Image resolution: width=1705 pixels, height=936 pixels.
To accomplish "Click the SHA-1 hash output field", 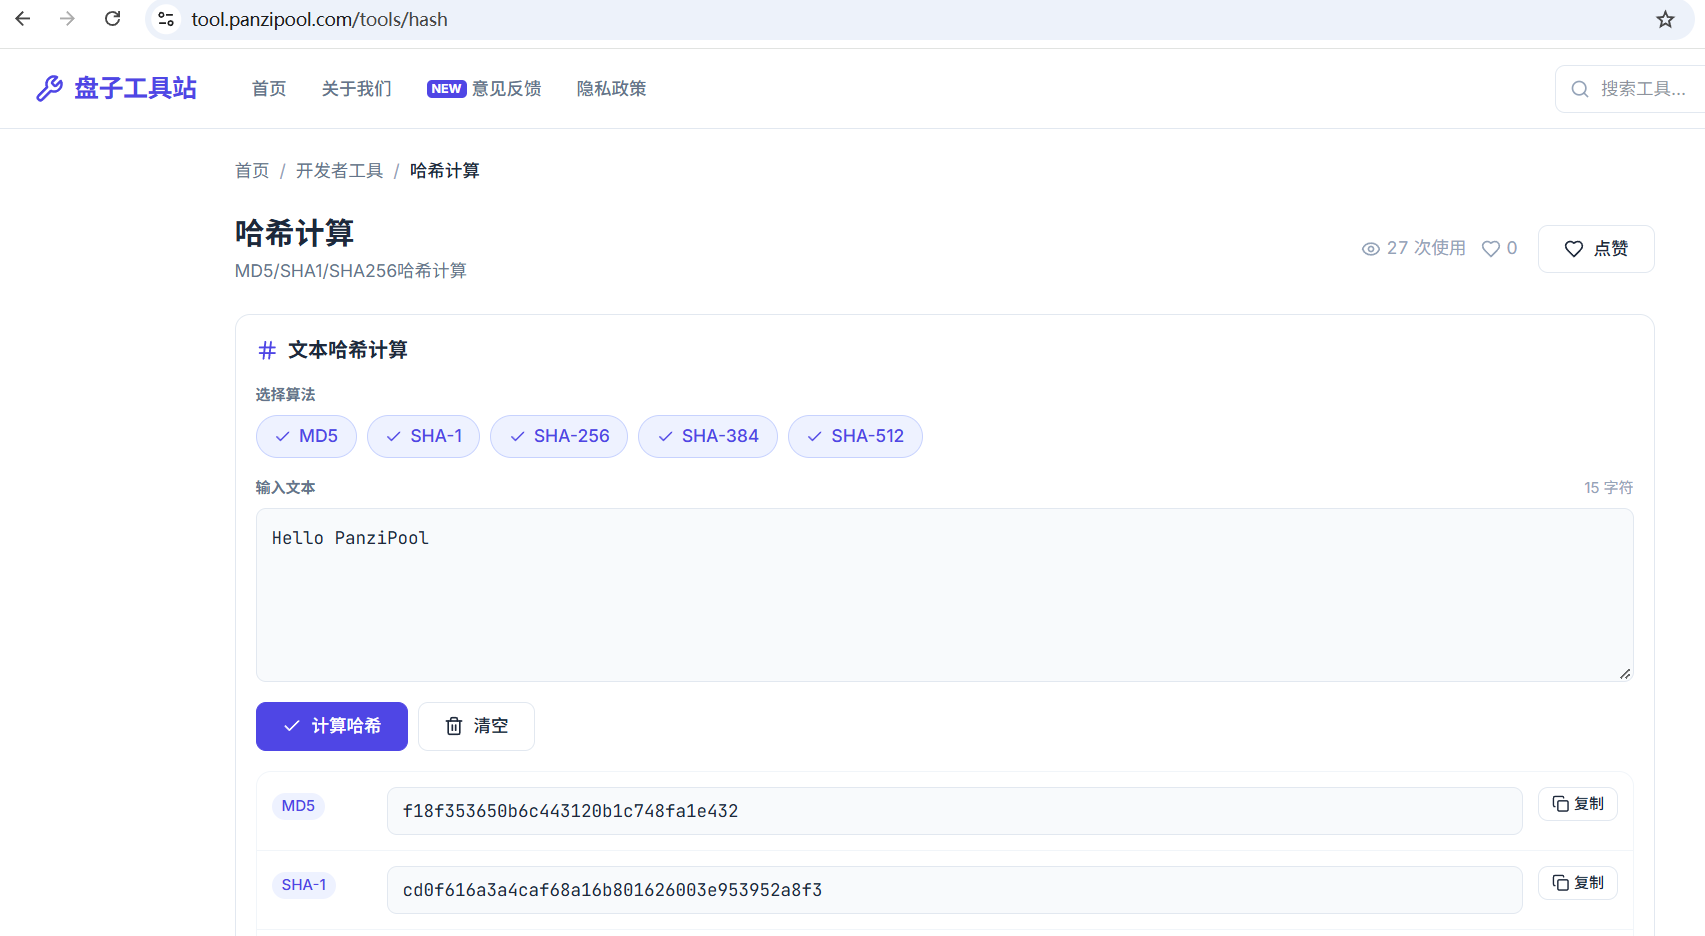I will coord(955,890).
